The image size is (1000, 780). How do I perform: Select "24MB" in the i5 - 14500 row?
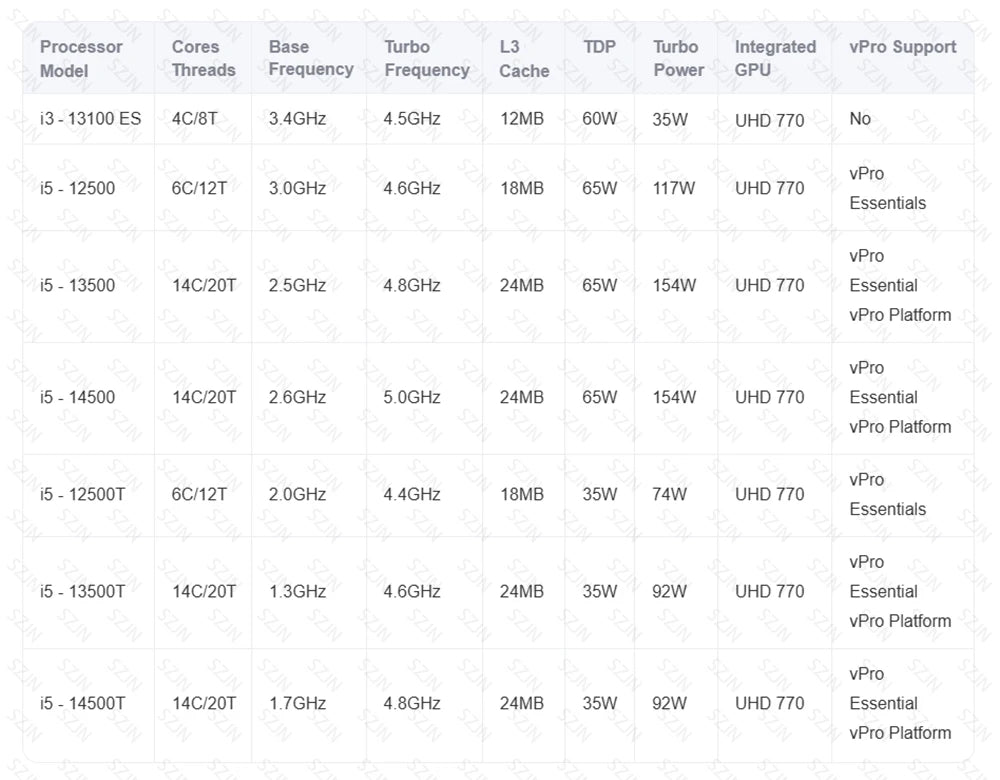coord(522,397)
